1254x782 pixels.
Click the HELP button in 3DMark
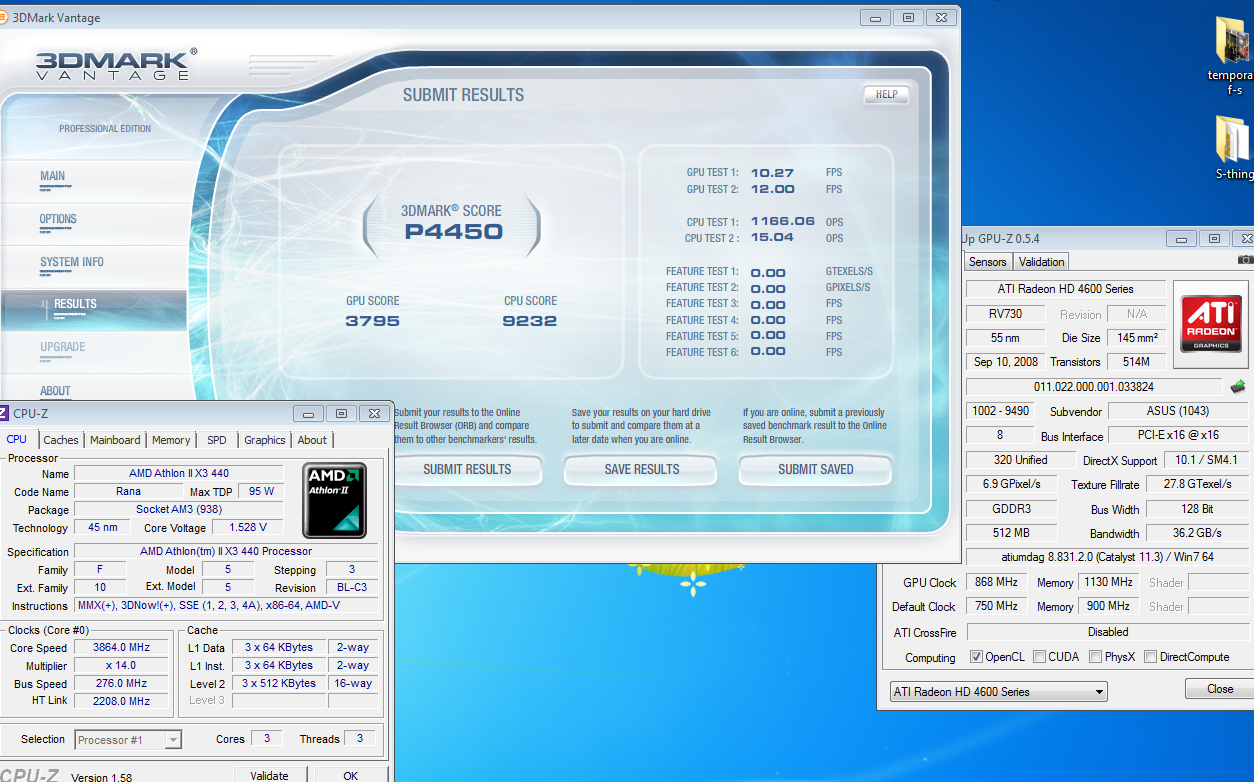[x=886, y=94]
